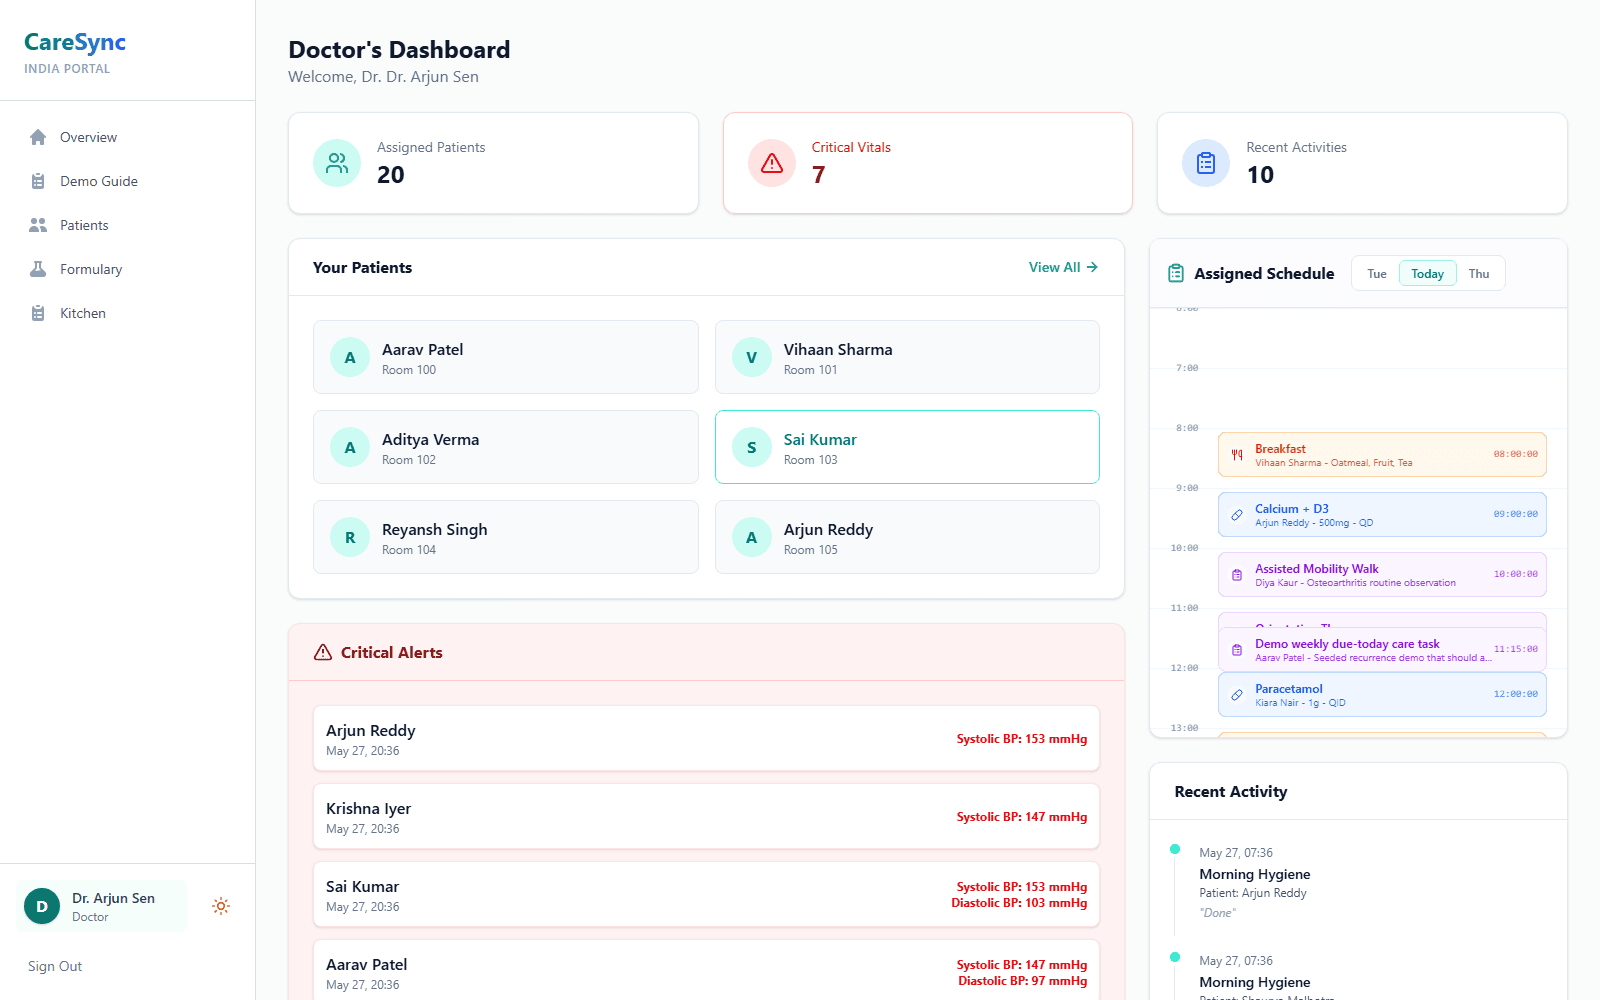Screen dimensions: 1600x1000
Task: Click Vihaan Sharma's V avatar
Action: click(752, 357)
